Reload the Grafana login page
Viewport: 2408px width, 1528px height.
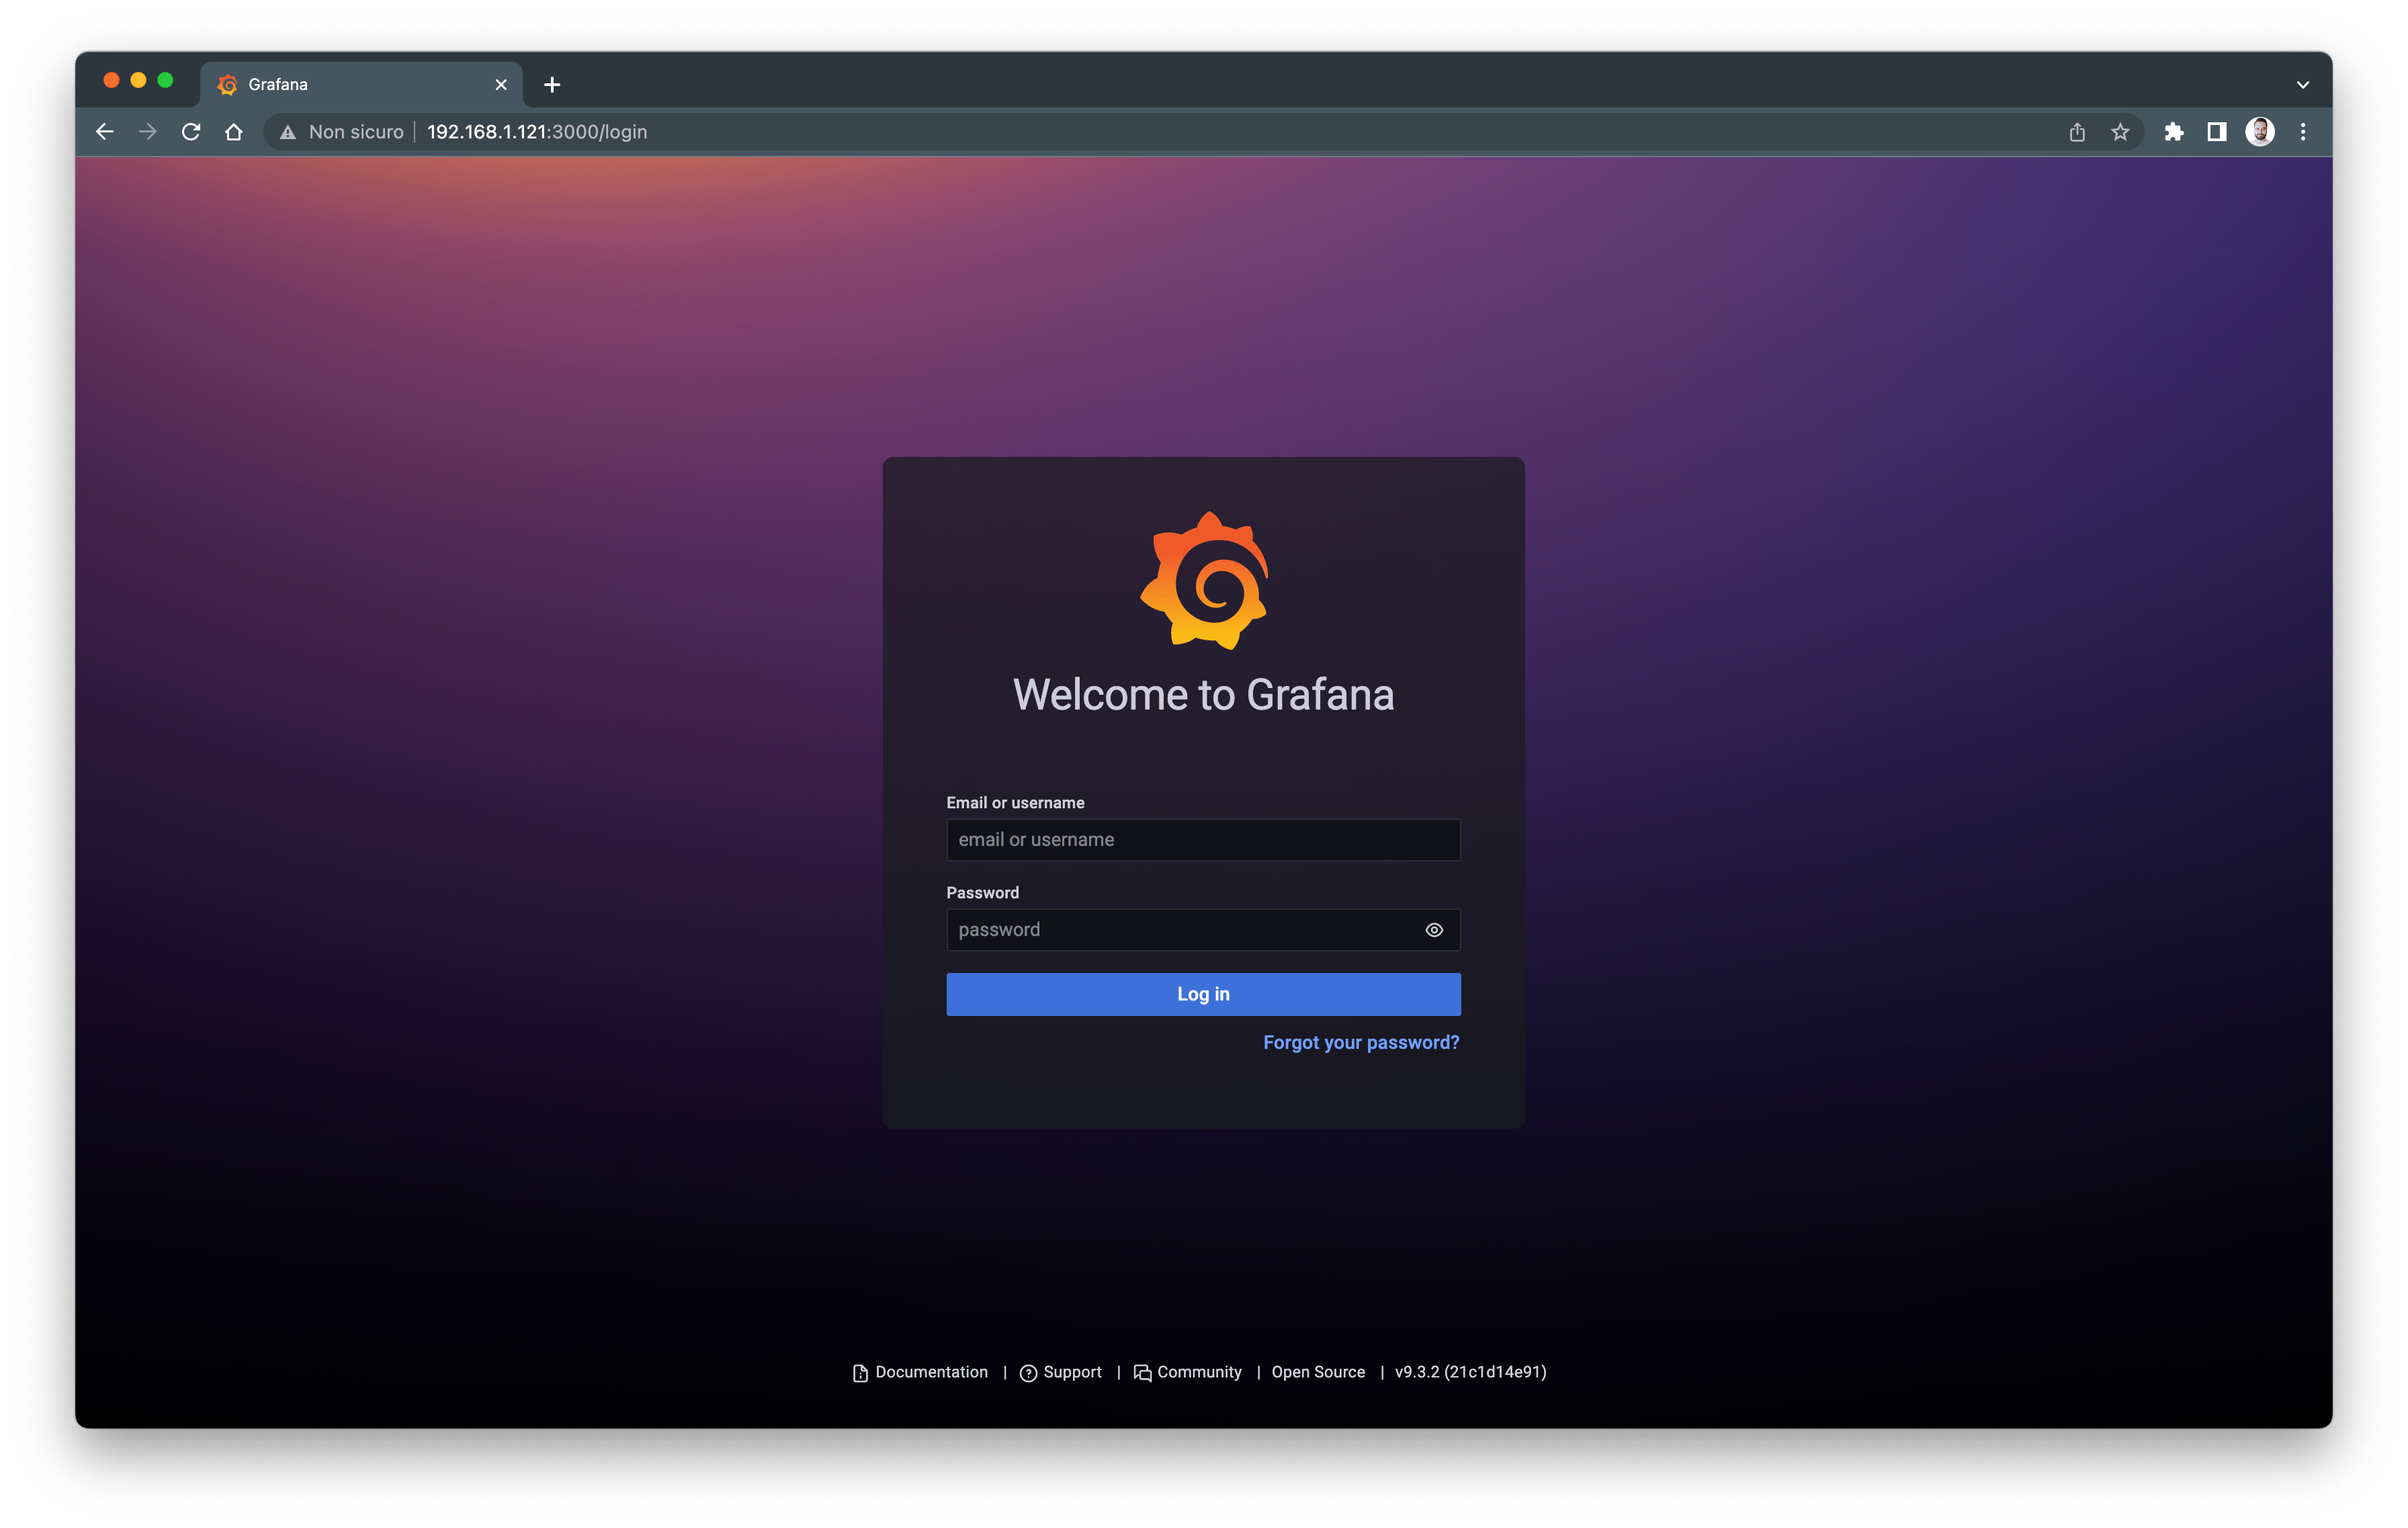191,132
